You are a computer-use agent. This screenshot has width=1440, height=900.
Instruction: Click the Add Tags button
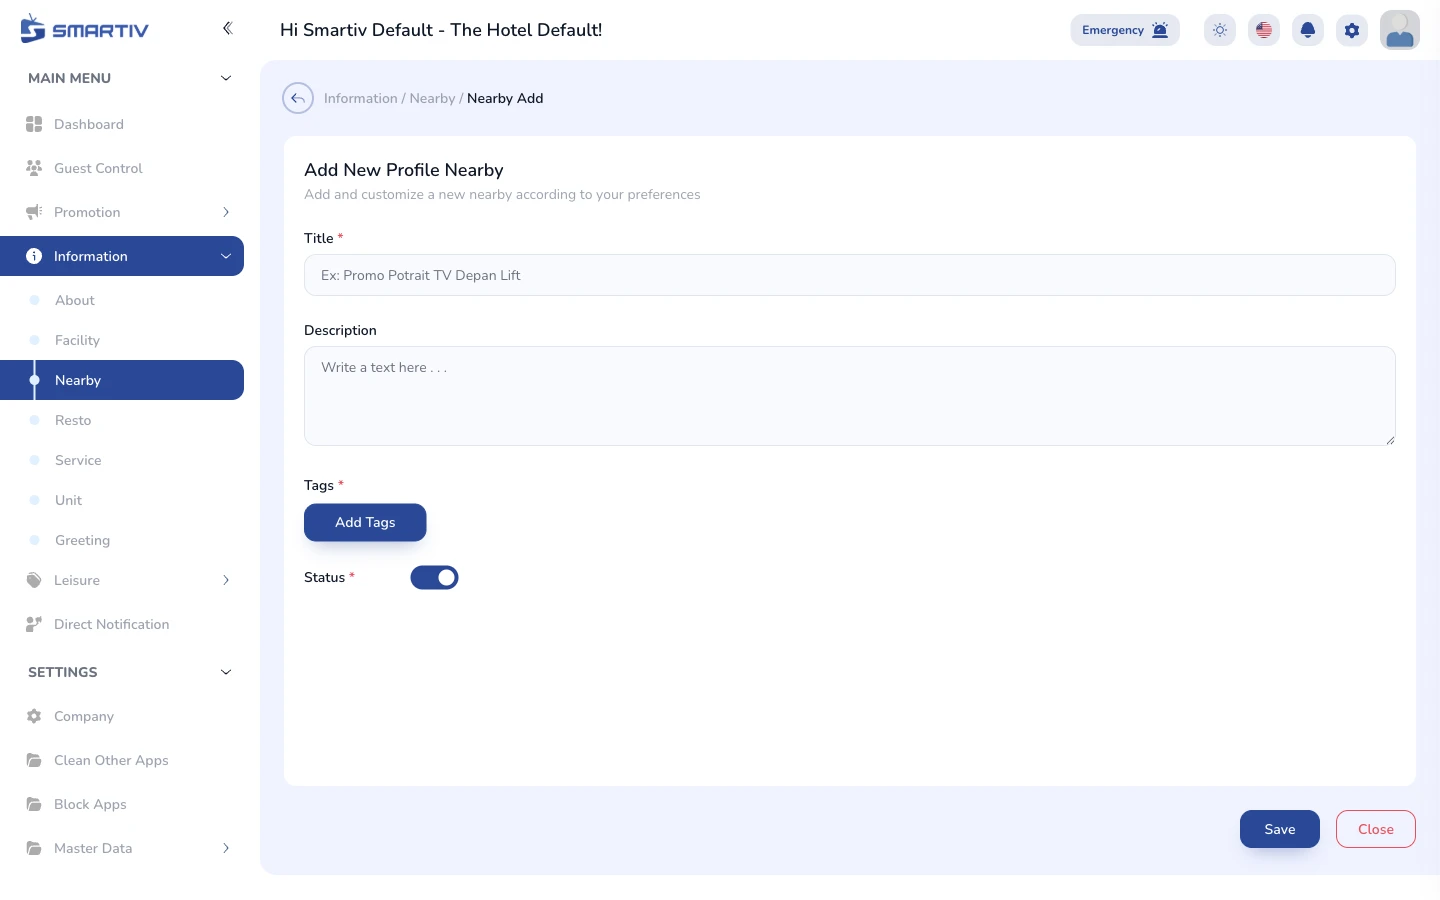click(365, 522)
